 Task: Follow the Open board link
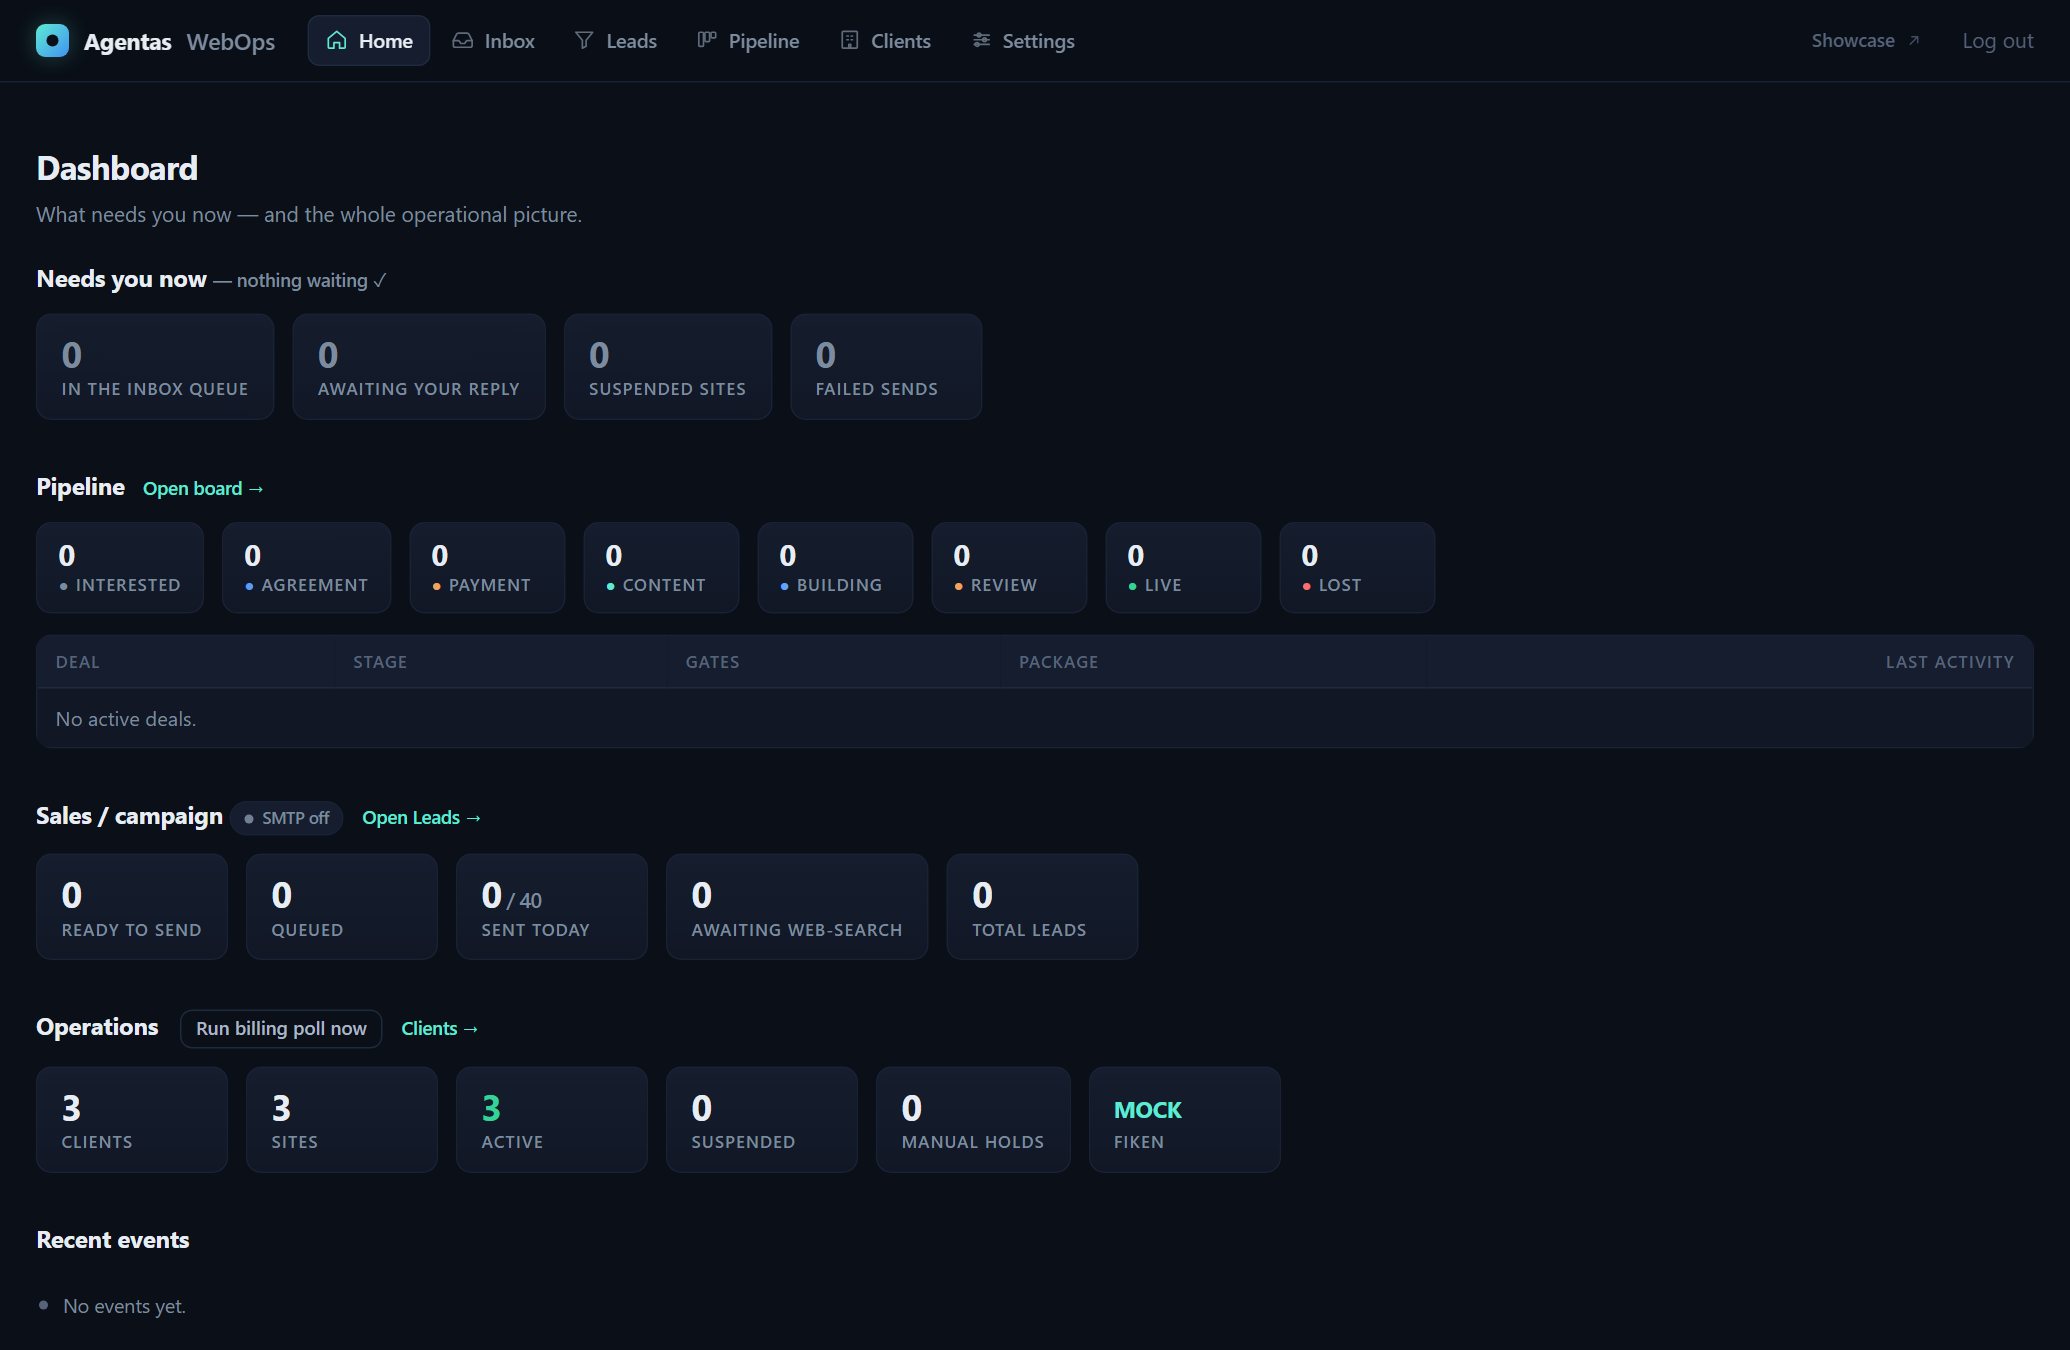click(204, 488)
